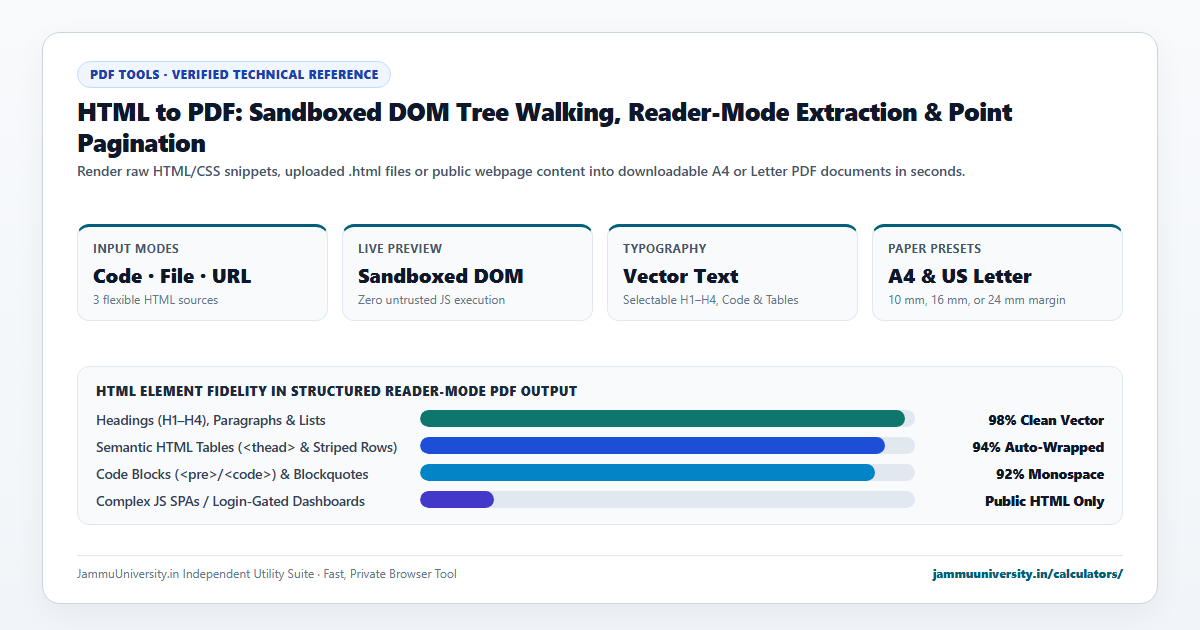Click 'Semantic HTML Tables' row label
1200x630 pixels.
coord(247,447)
